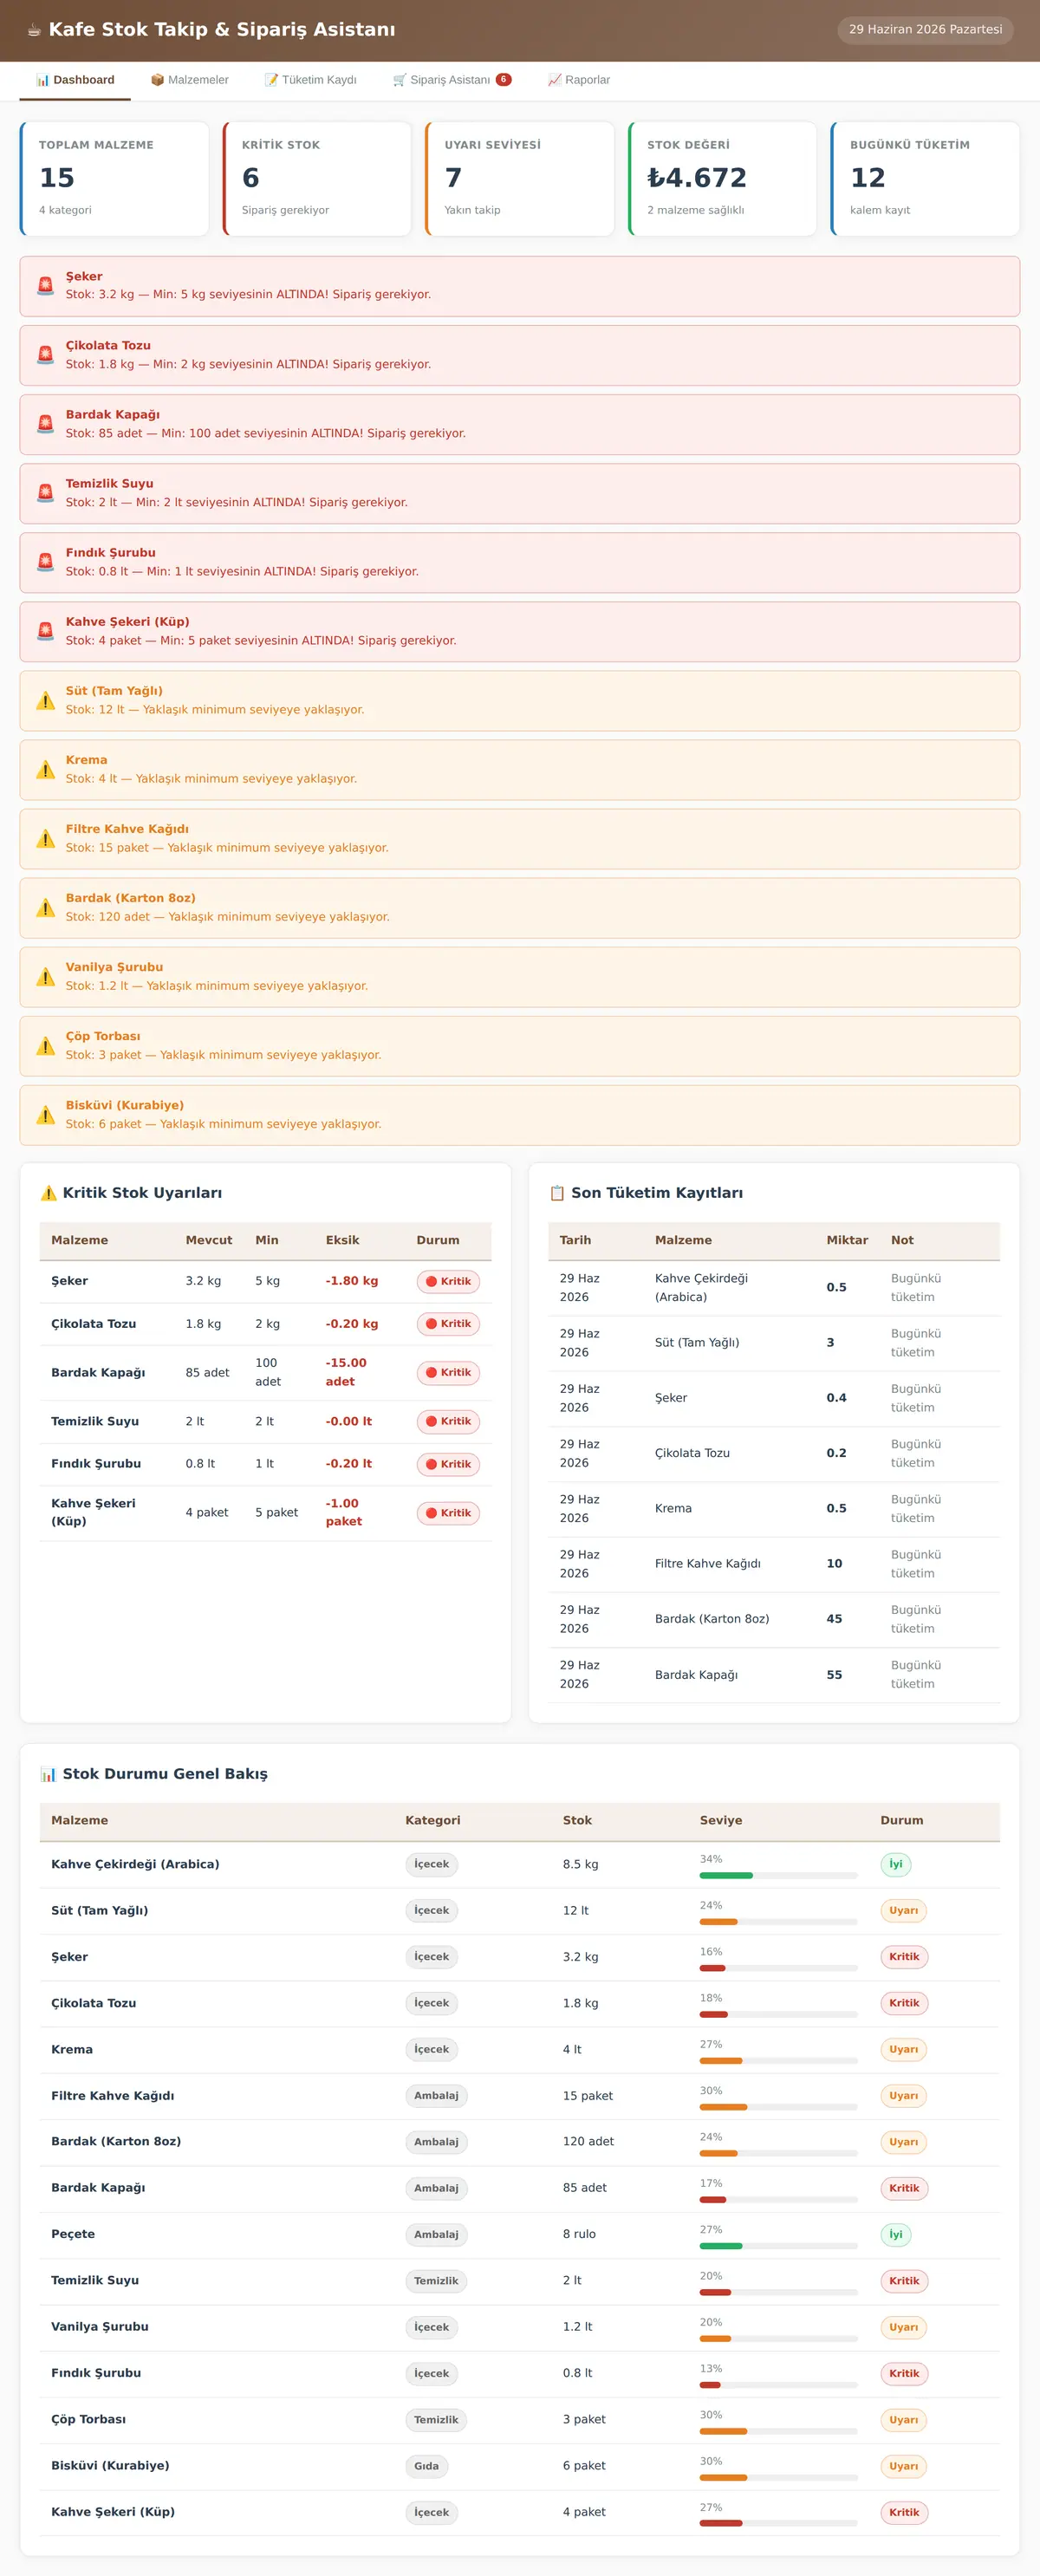Screen dimensions: 1040x2576
Task: Click the Seviye column header
Action: (x=721, y=1820)
